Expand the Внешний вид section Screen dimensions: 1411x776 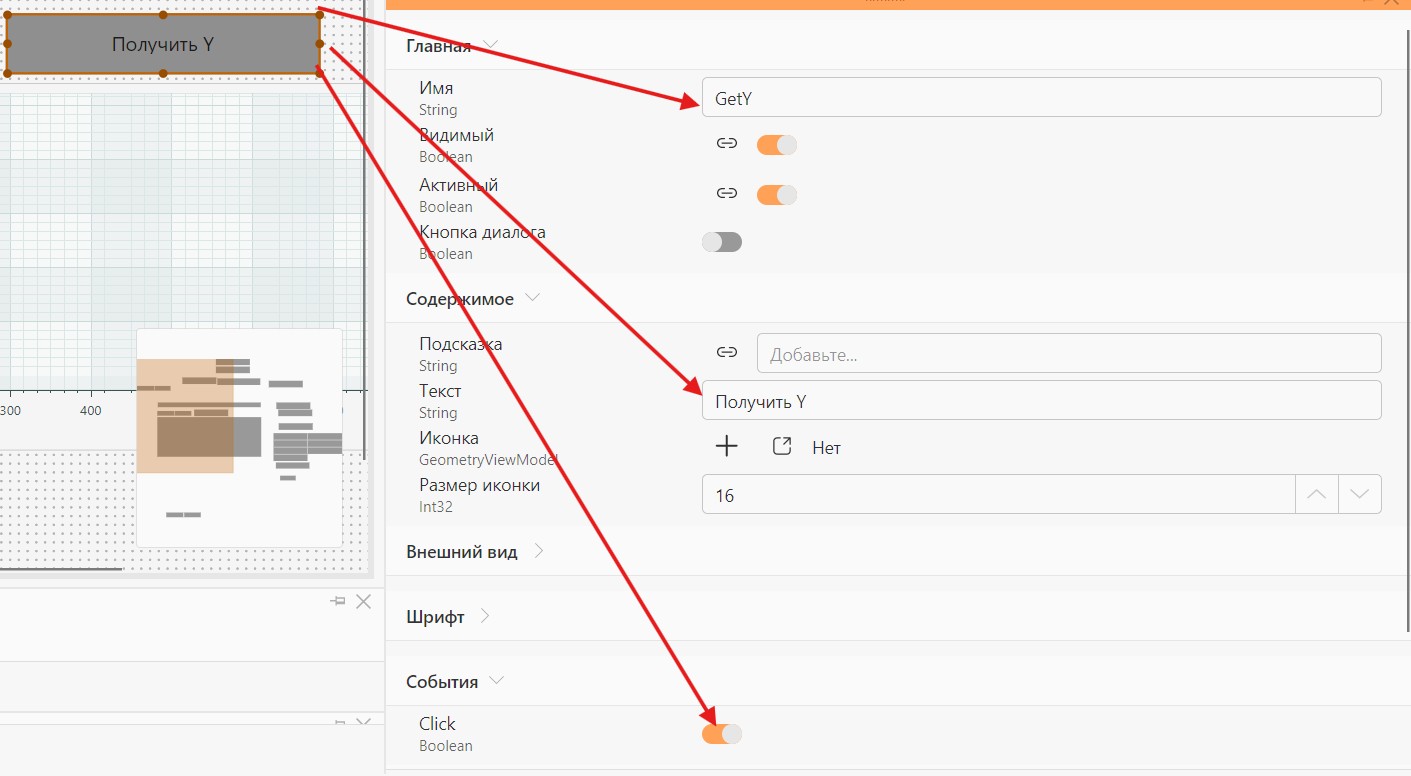(538, 551)
